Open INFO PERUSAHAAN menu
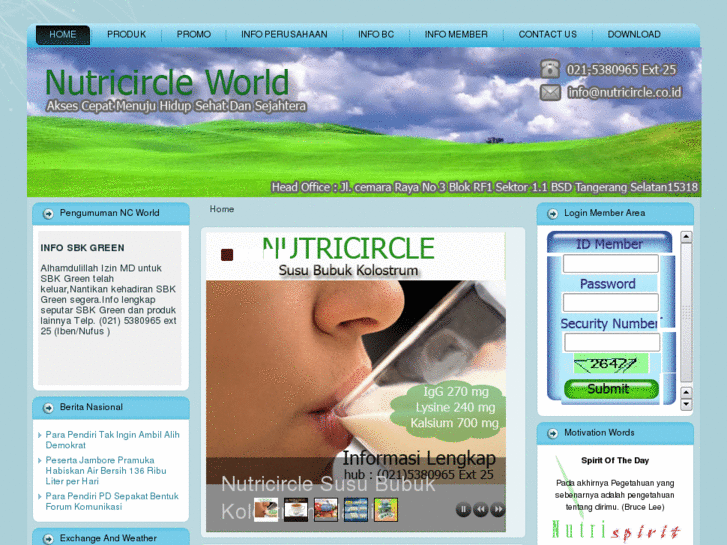The image size is (727, 545). [284, 35]
